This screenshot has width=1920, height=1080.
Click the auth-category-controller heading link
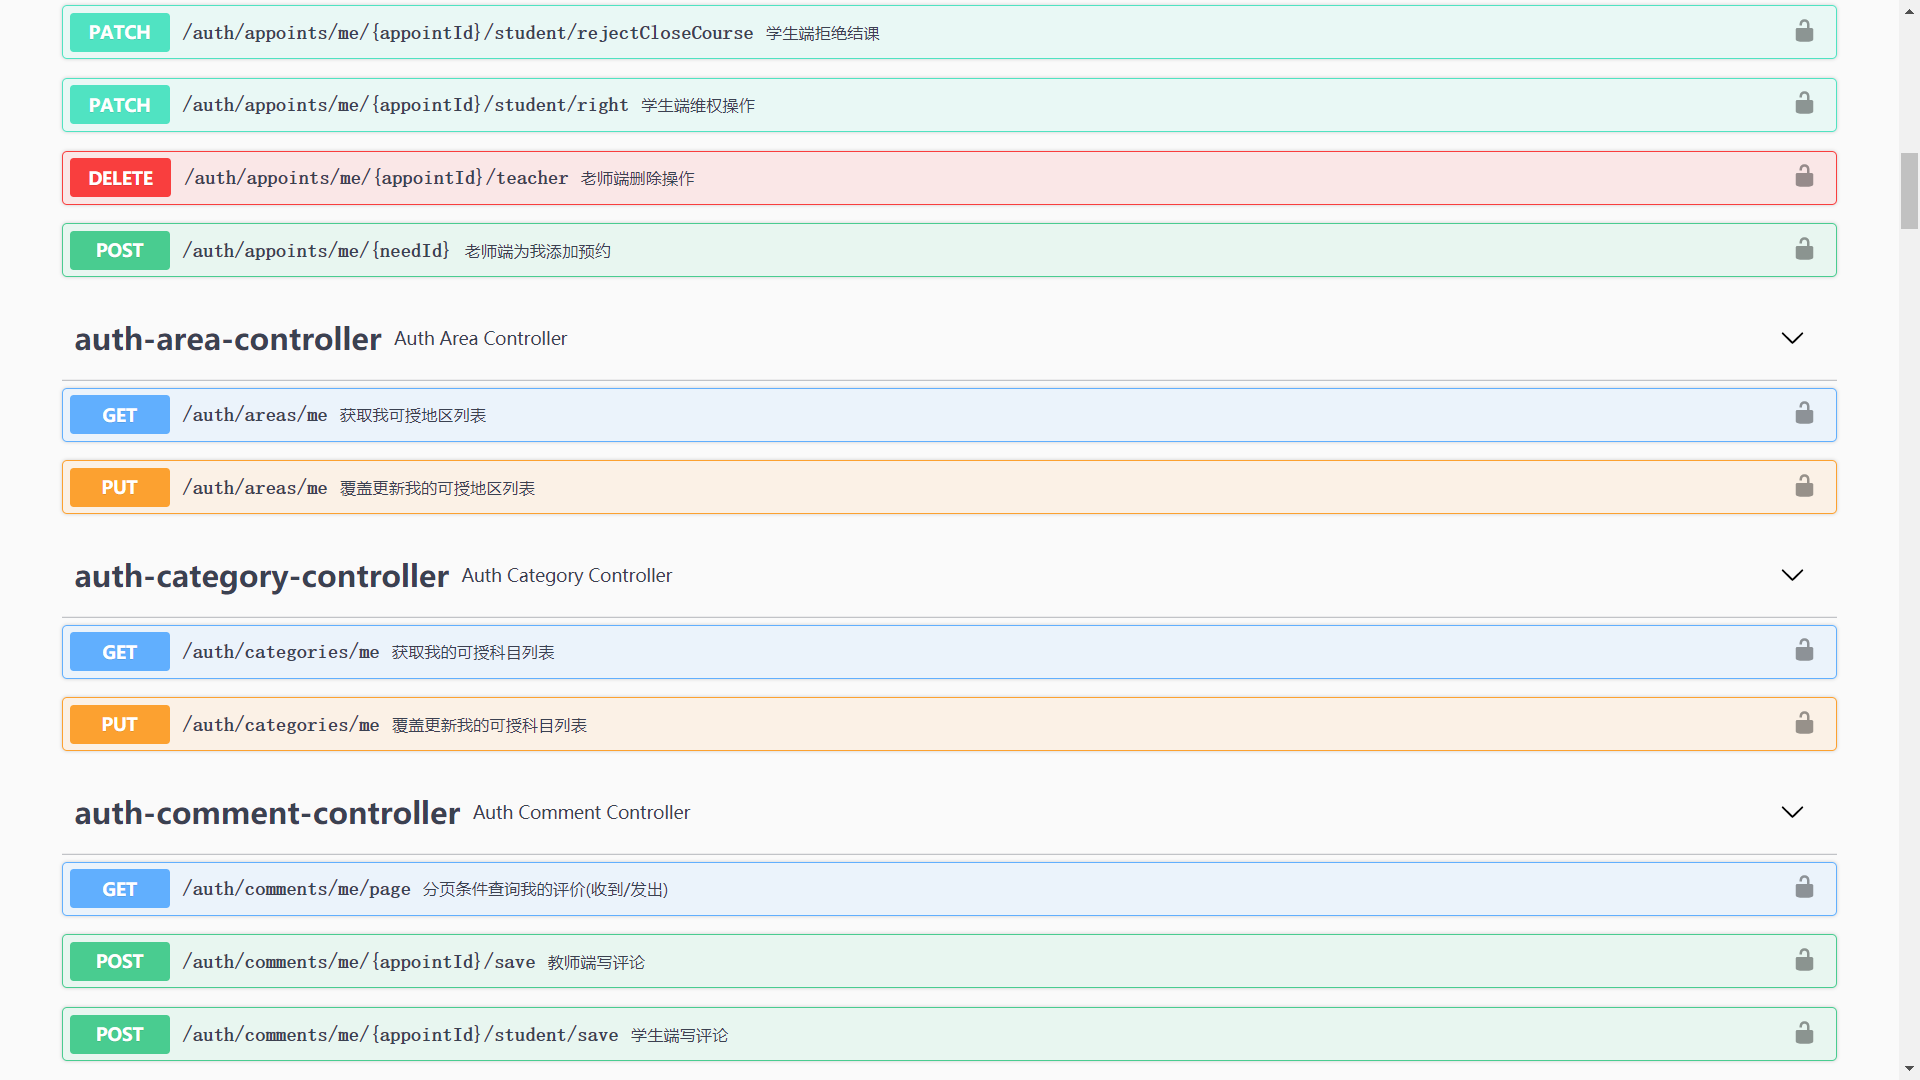[261, 576]
